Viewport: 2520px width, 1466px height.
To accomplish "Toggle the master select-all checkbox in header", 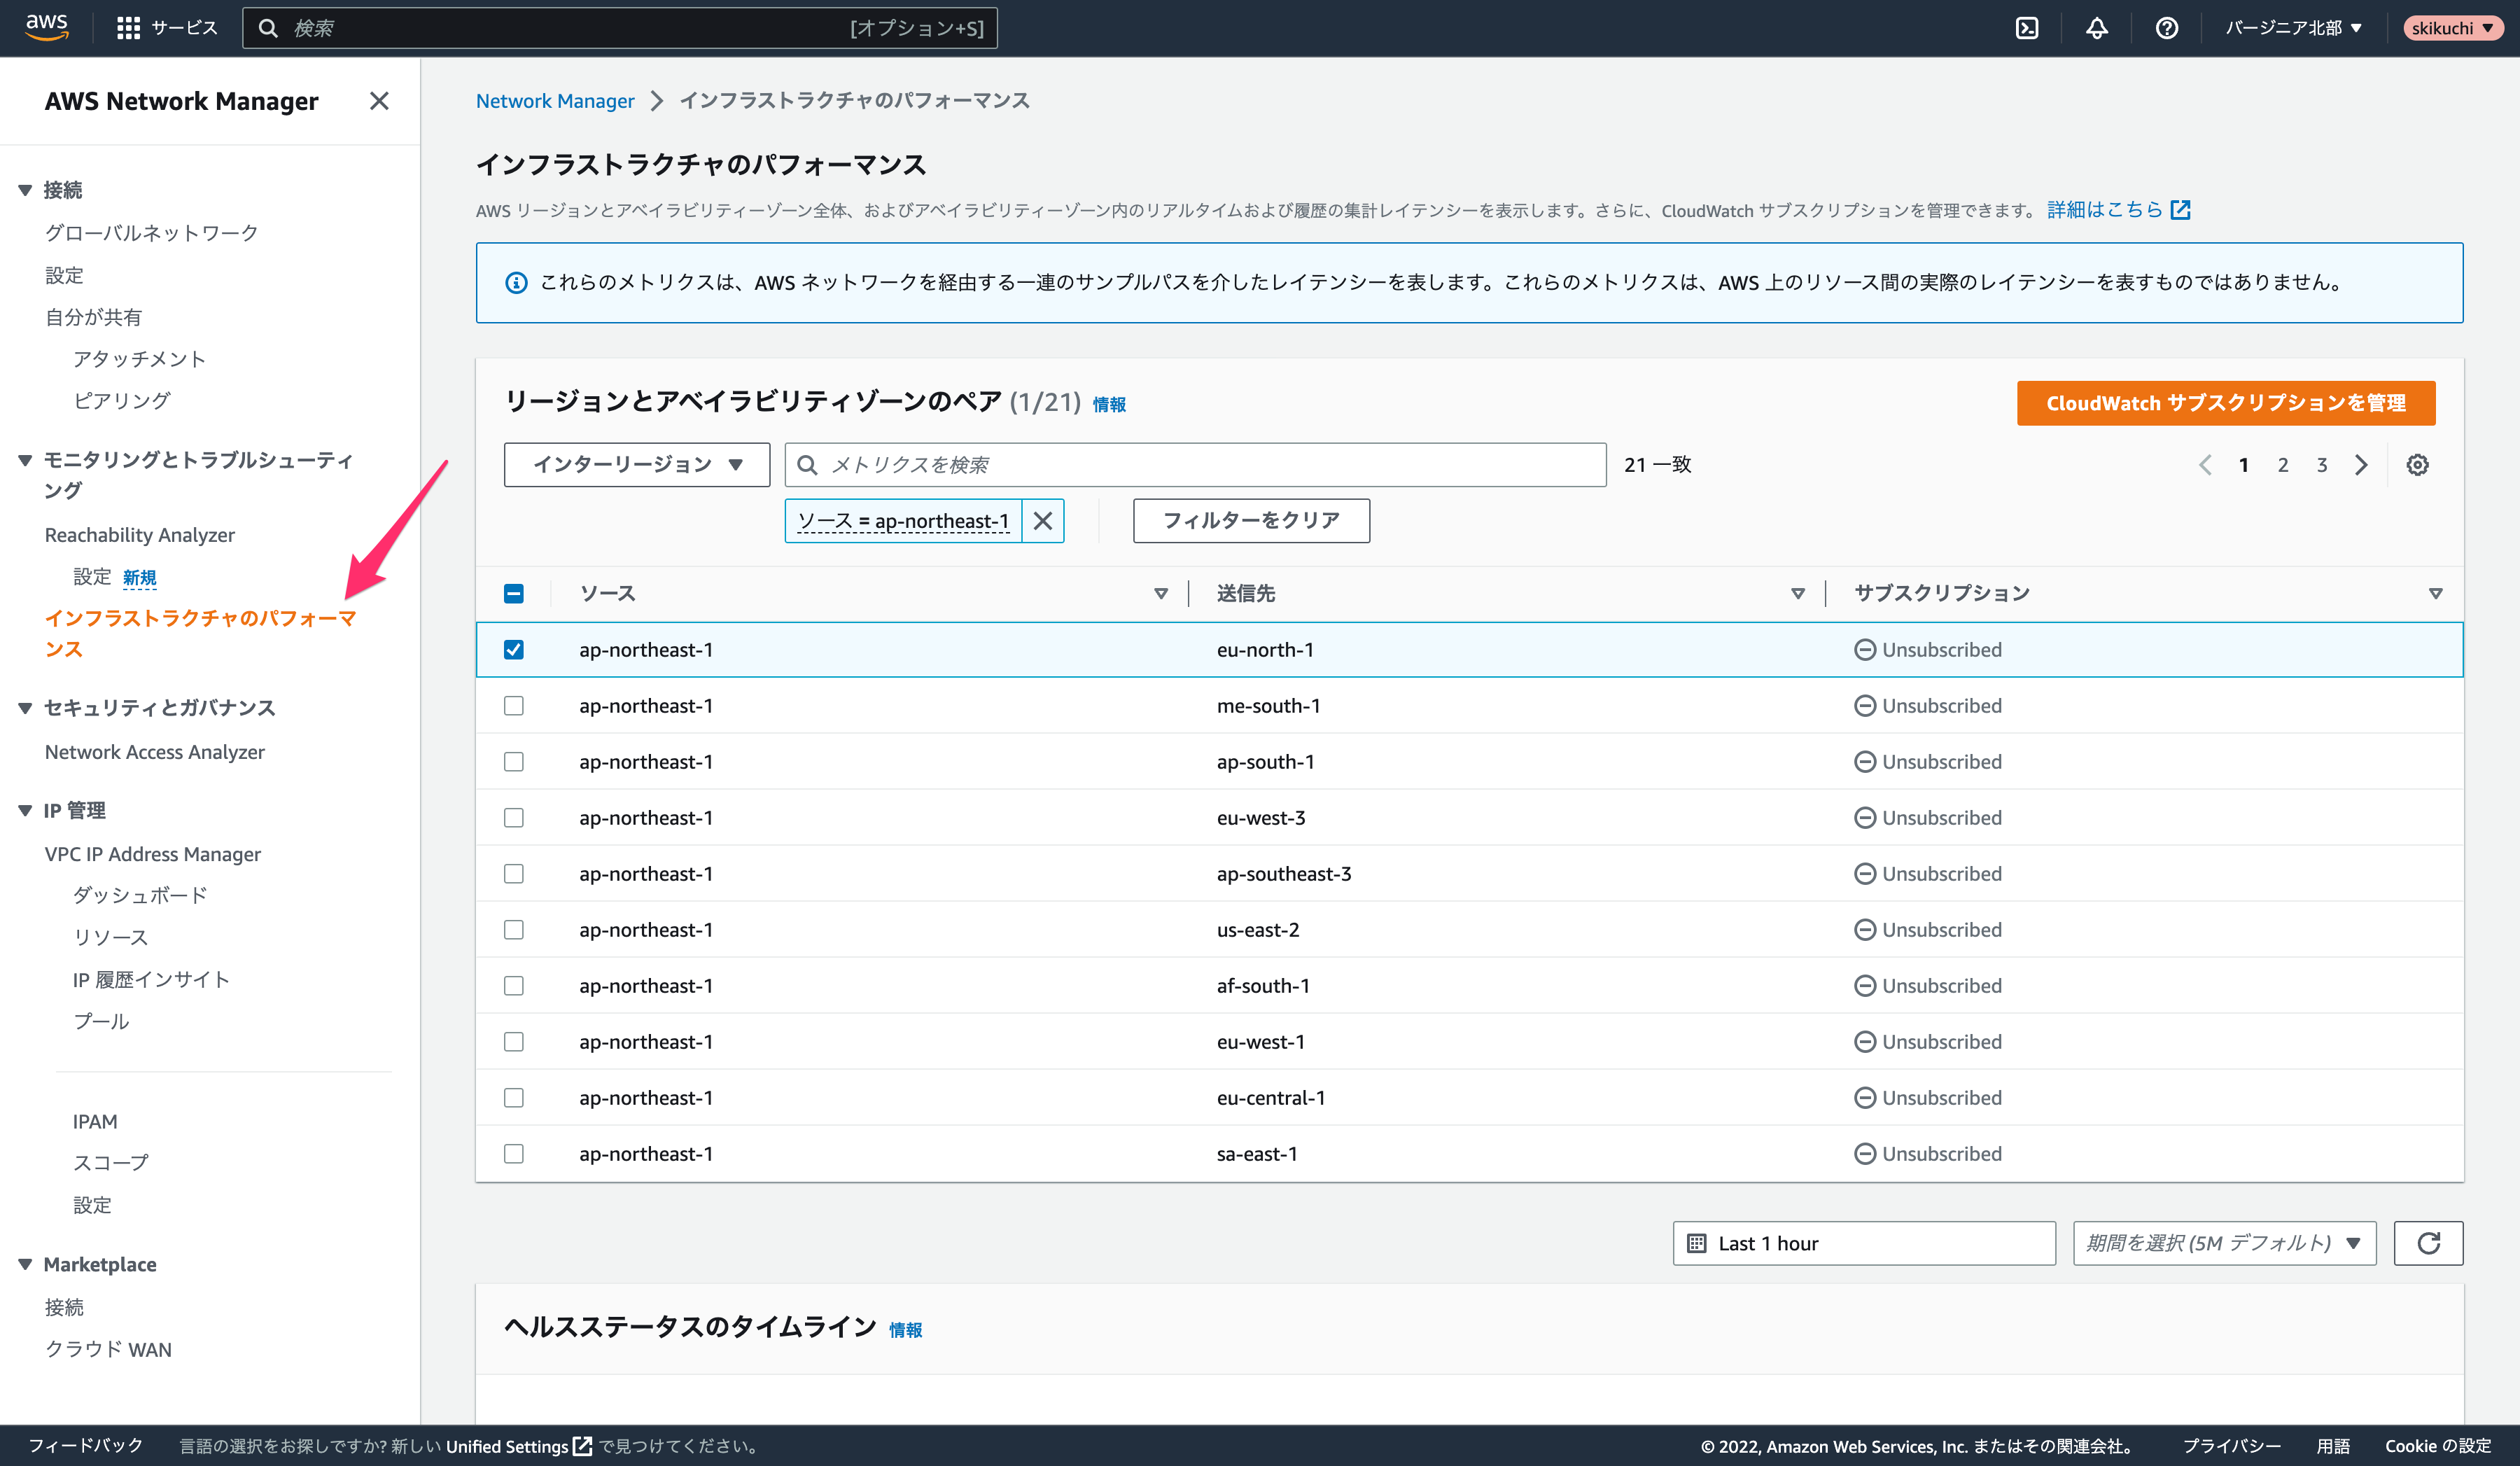I will tap(513, 594).
